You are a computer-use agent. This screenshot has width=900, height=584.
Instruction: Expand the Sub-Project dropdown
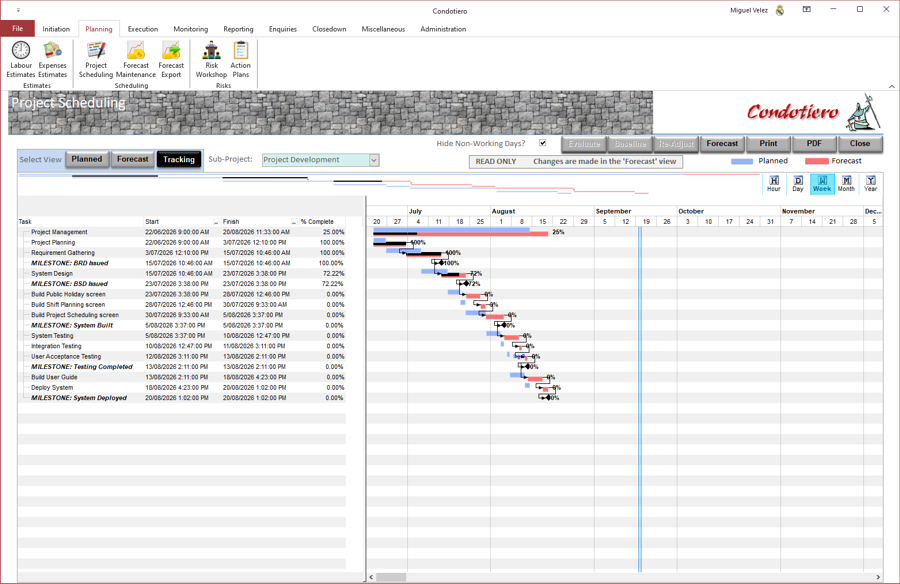point(374,160)
